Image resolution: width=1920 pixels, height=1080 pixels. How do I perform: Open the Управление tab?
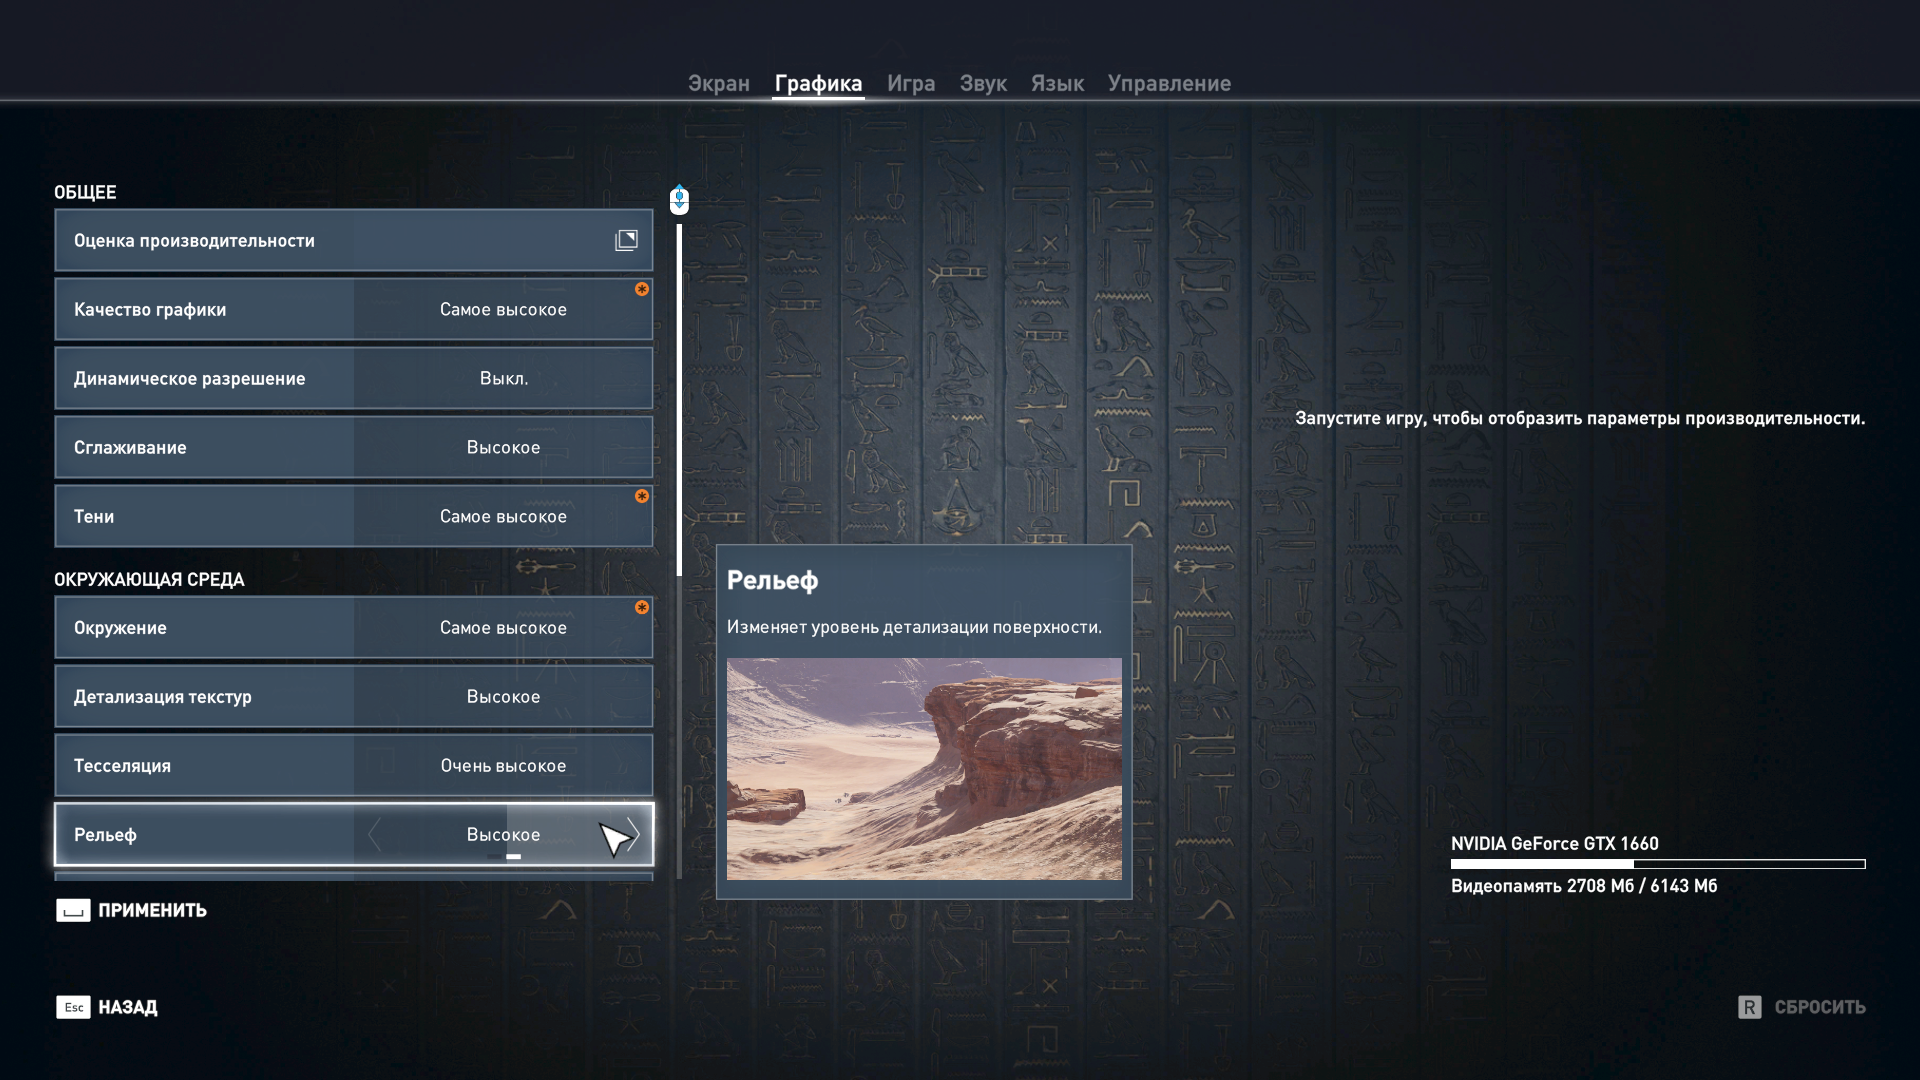tap(1168, 84)
